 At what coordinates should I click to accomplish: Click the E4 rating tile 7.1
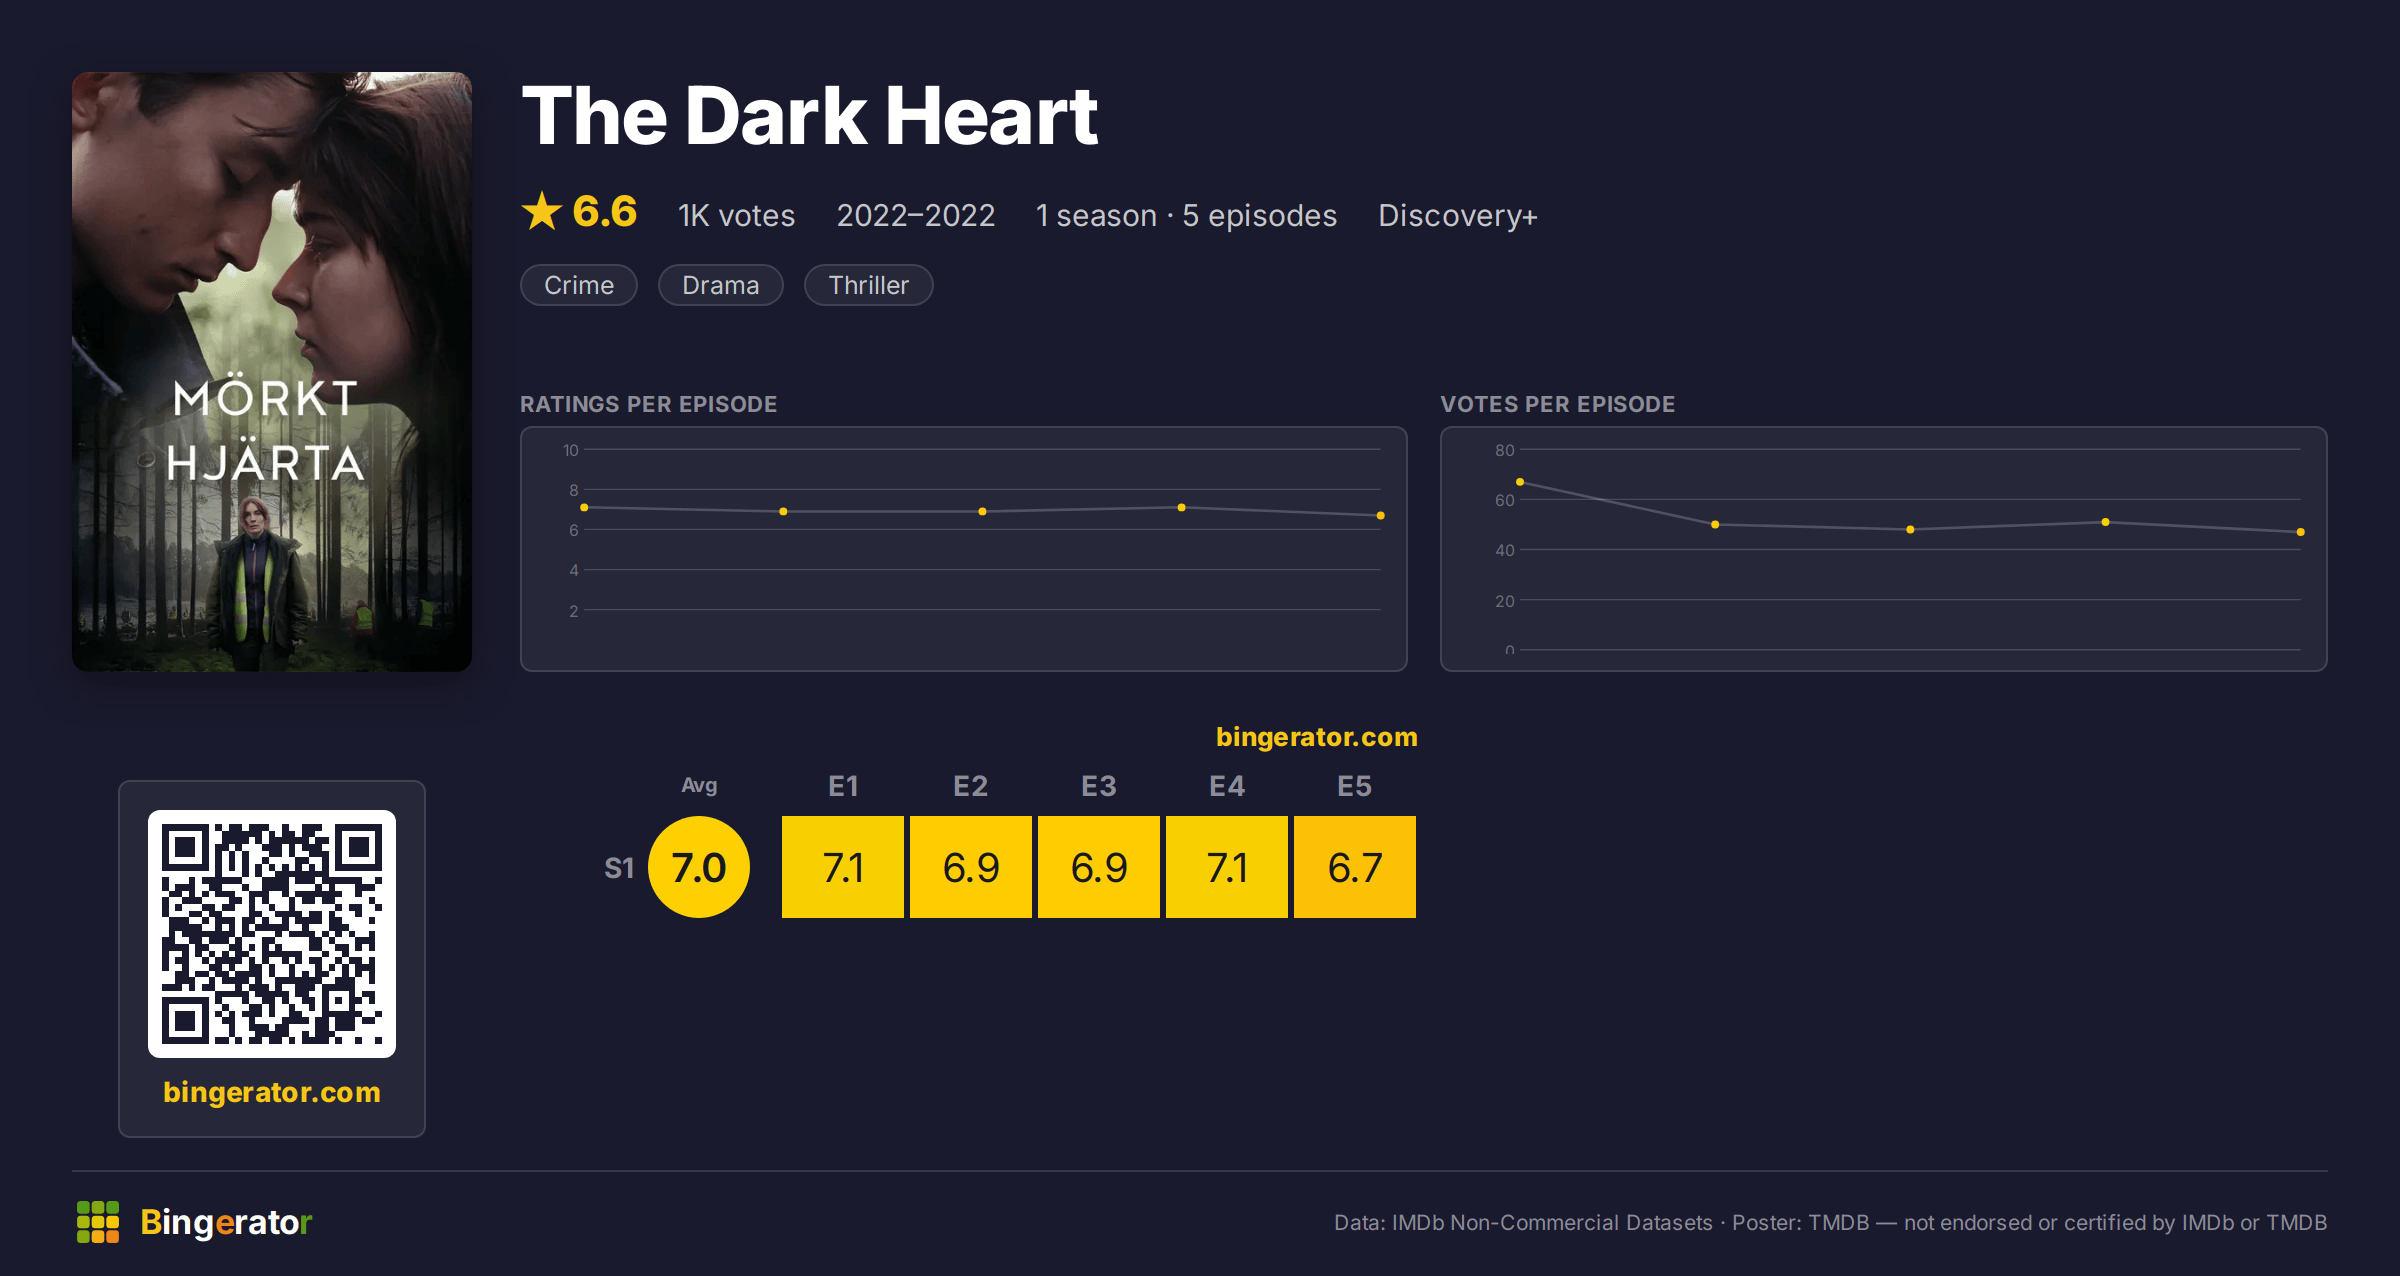click(1227, 867)
